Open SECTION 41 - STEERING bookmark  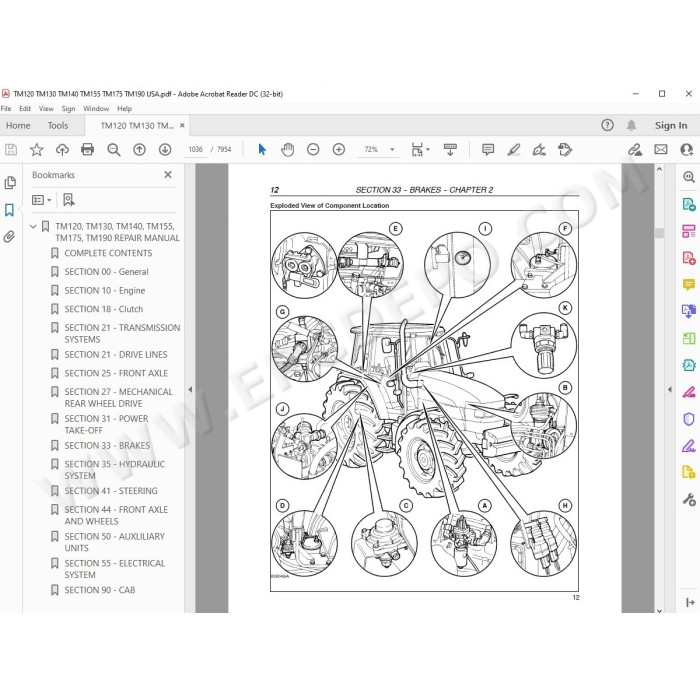tap(111, 491)
